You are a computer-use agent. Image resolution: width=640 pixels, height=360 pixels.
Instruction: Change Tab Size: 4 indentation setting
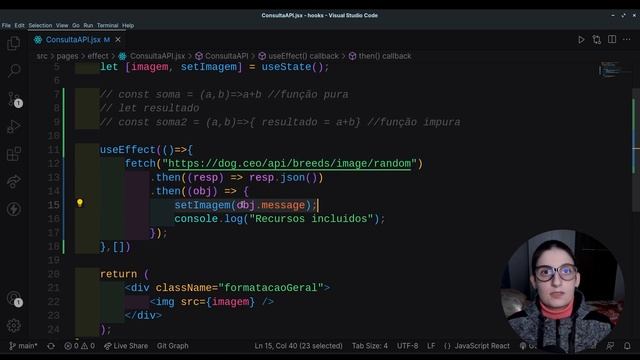tap(370, 346)
